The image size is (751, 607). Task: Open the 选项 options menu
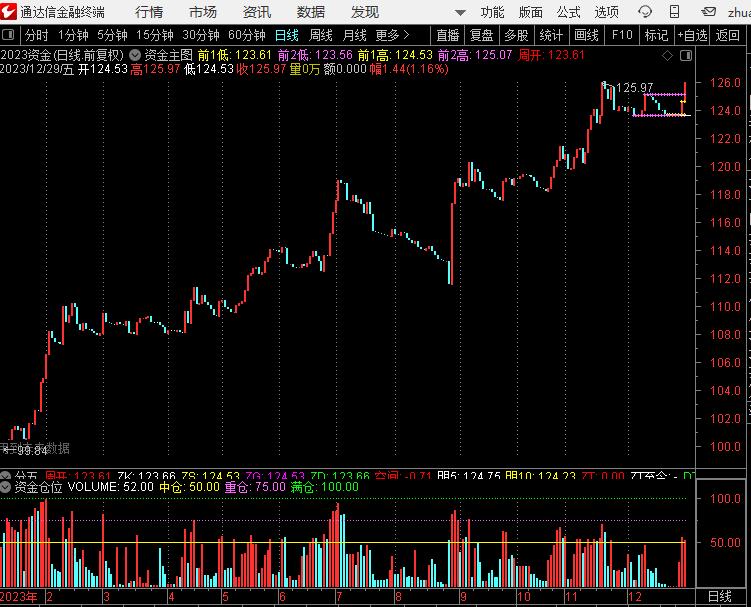tap(606, 12)
